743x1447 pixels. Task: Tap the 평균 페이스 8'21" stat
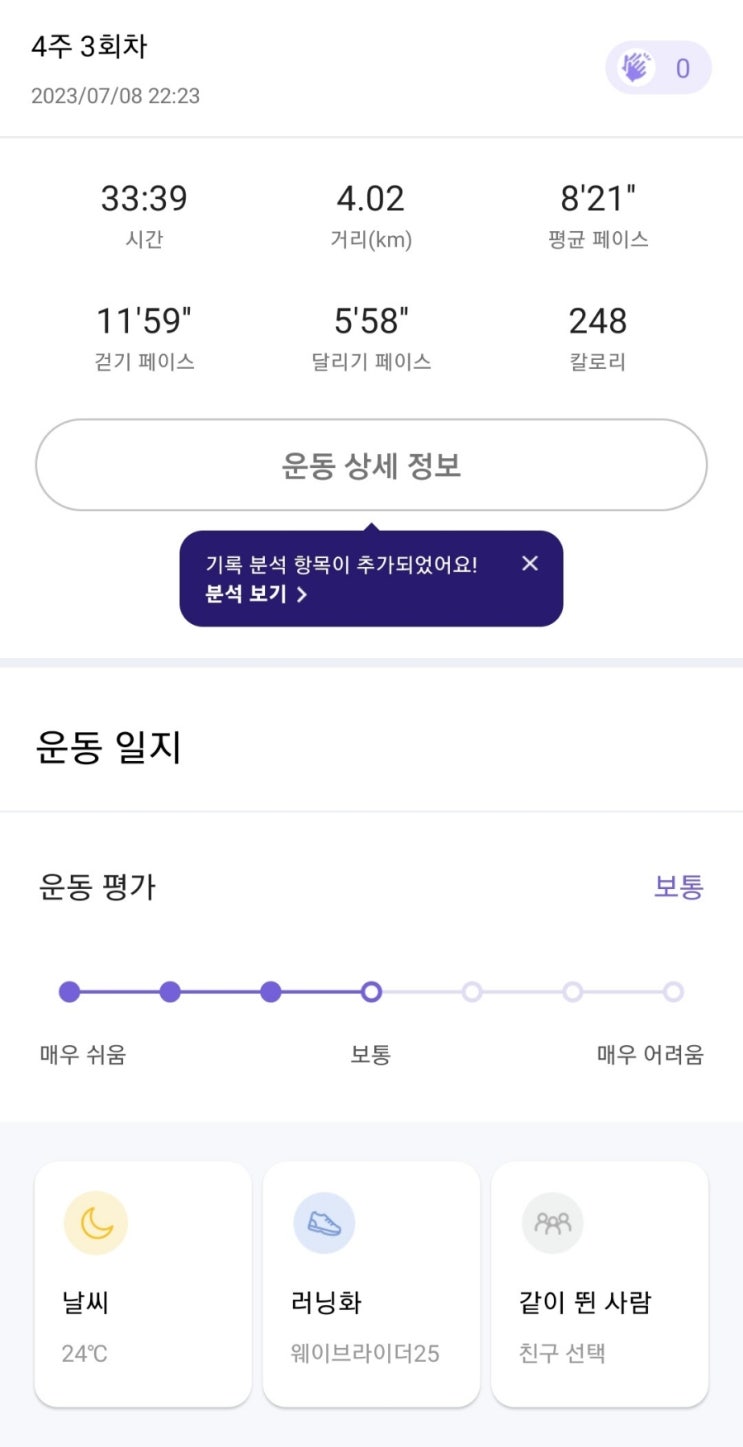(598, 214)
